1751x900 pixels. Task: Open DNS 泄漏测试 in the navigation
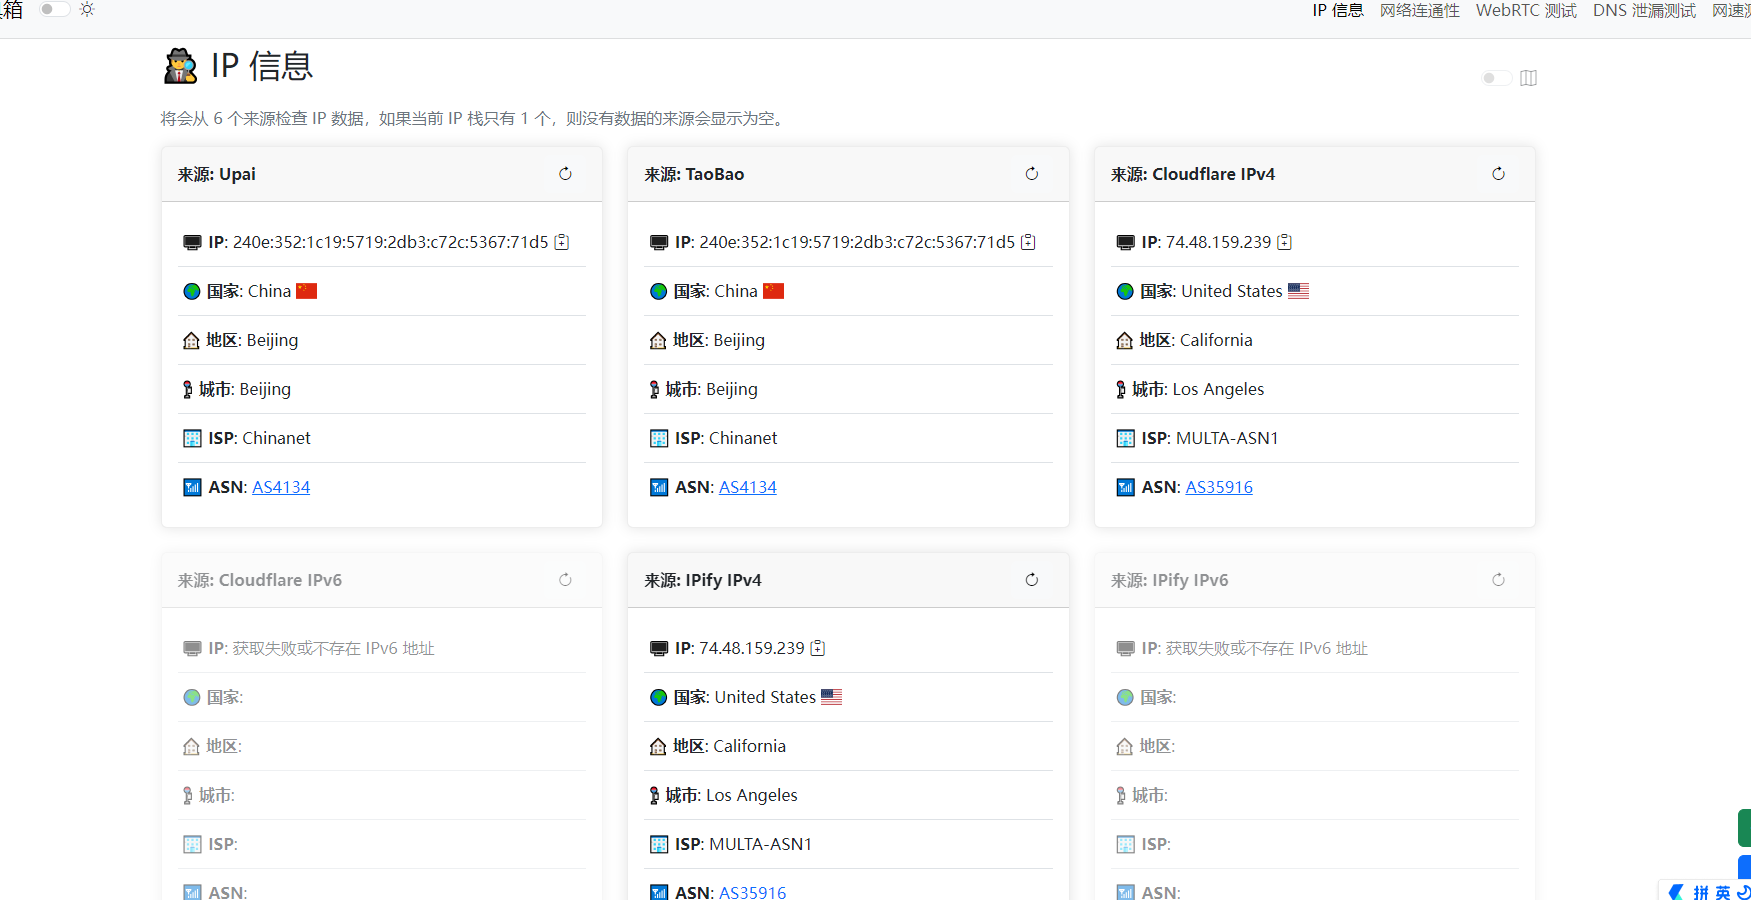click(1644, 10)
